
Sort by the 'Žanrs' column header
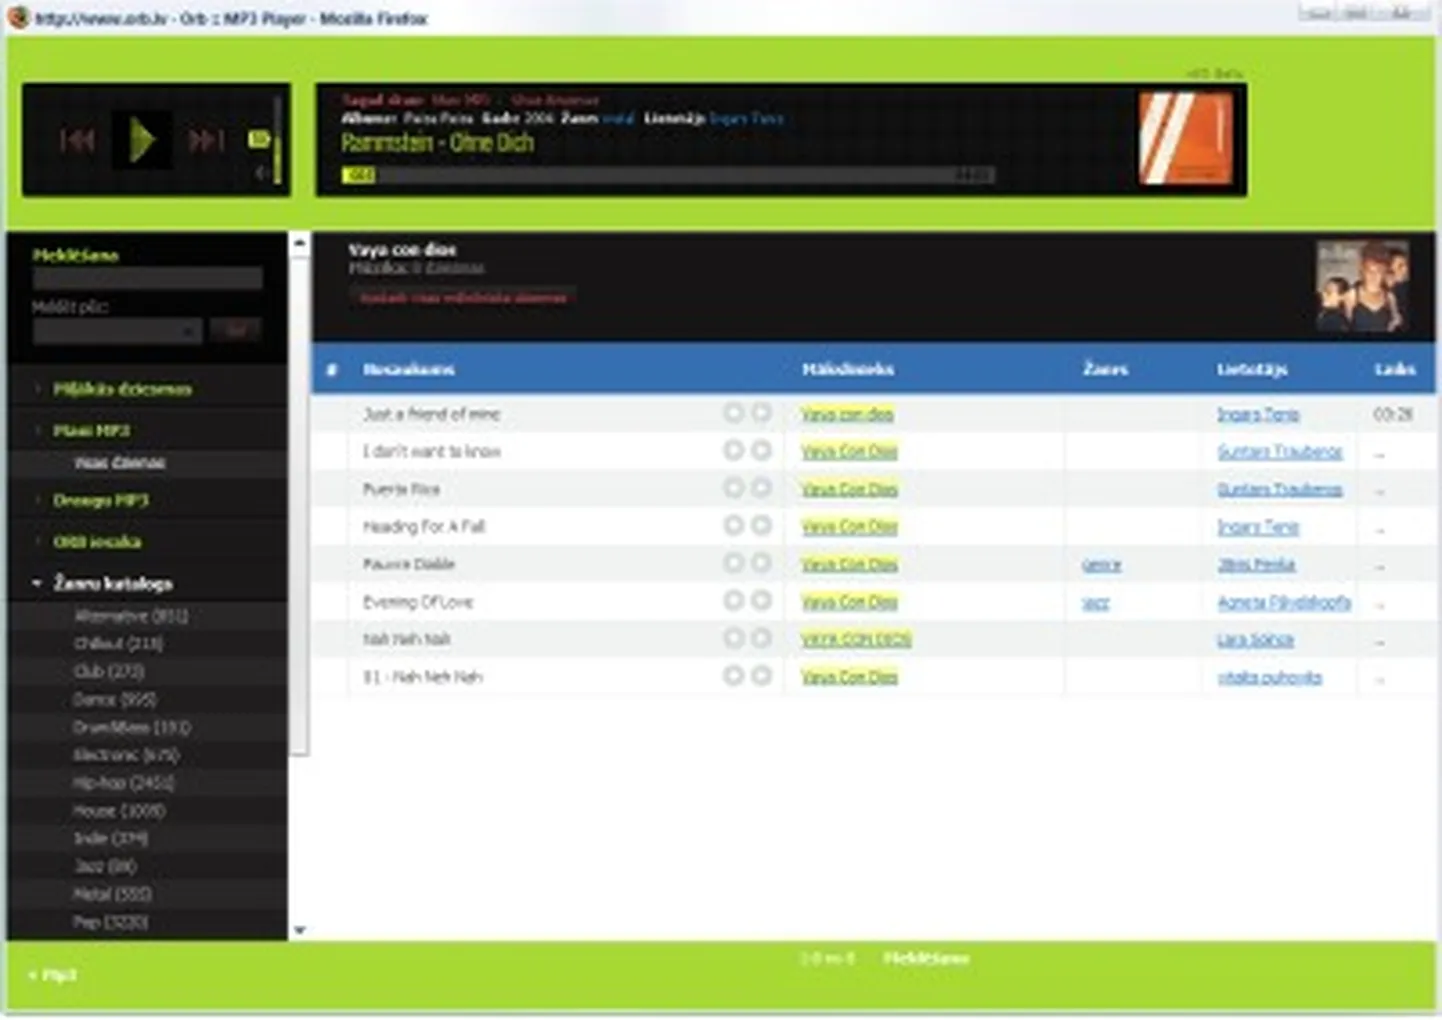coord(1105,370)
